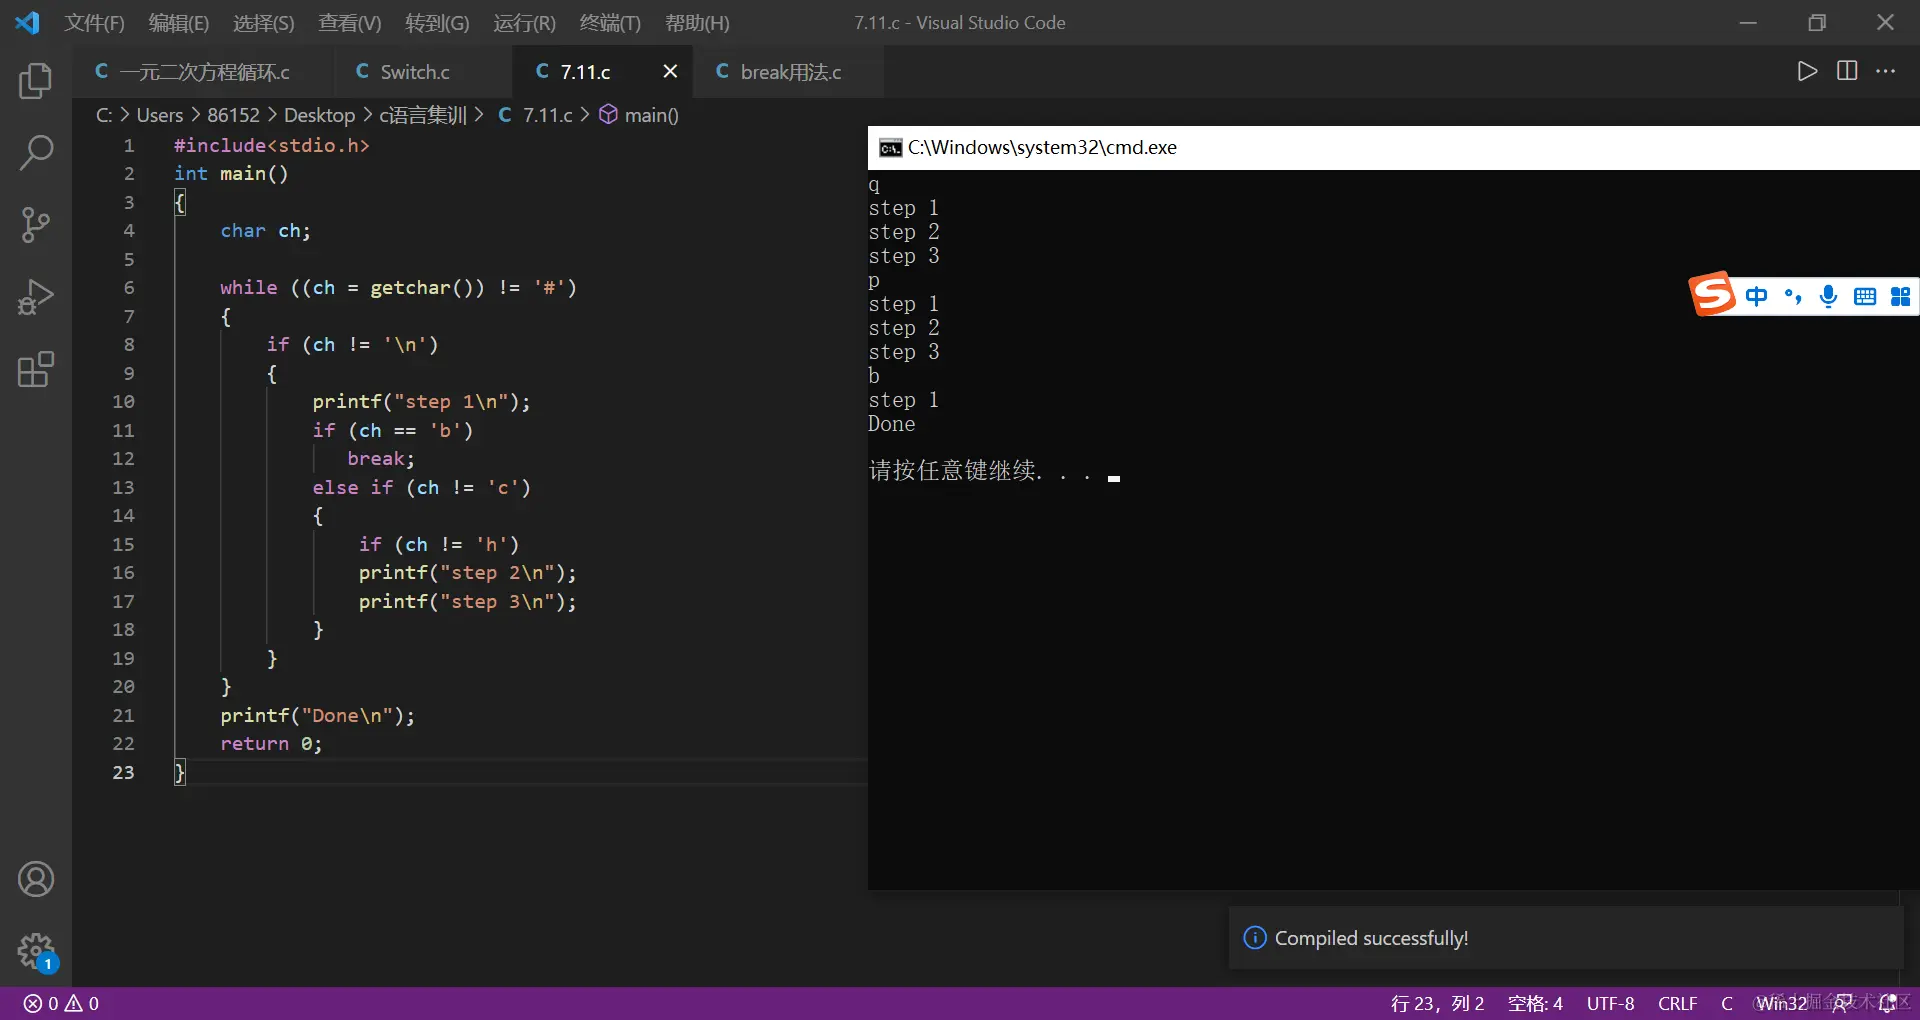Expand the main() breadcrumb symbol
Viewport: 1920px width, 1020px height.
(x=652, y=115)
